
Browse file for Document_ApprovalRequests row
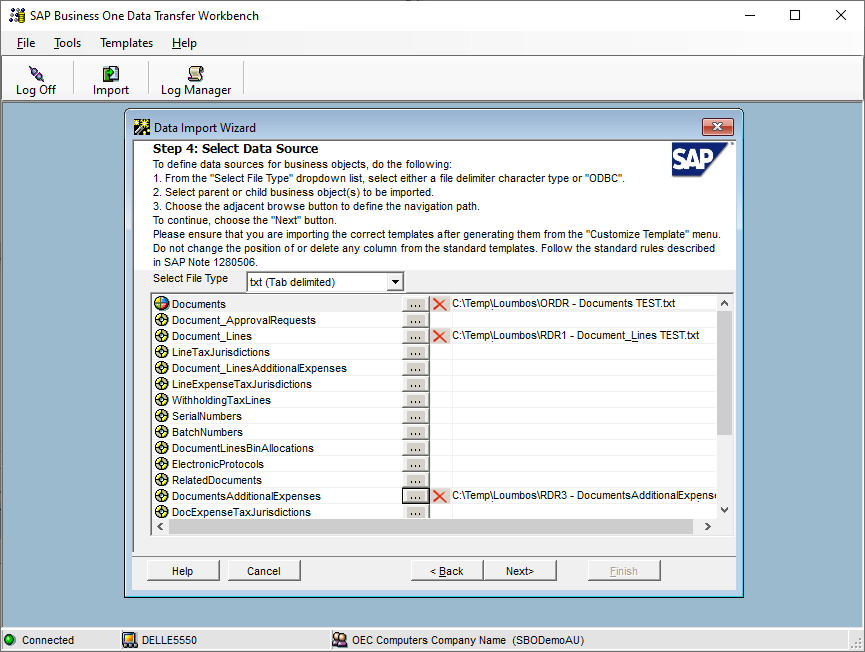[x=415, y=320]
